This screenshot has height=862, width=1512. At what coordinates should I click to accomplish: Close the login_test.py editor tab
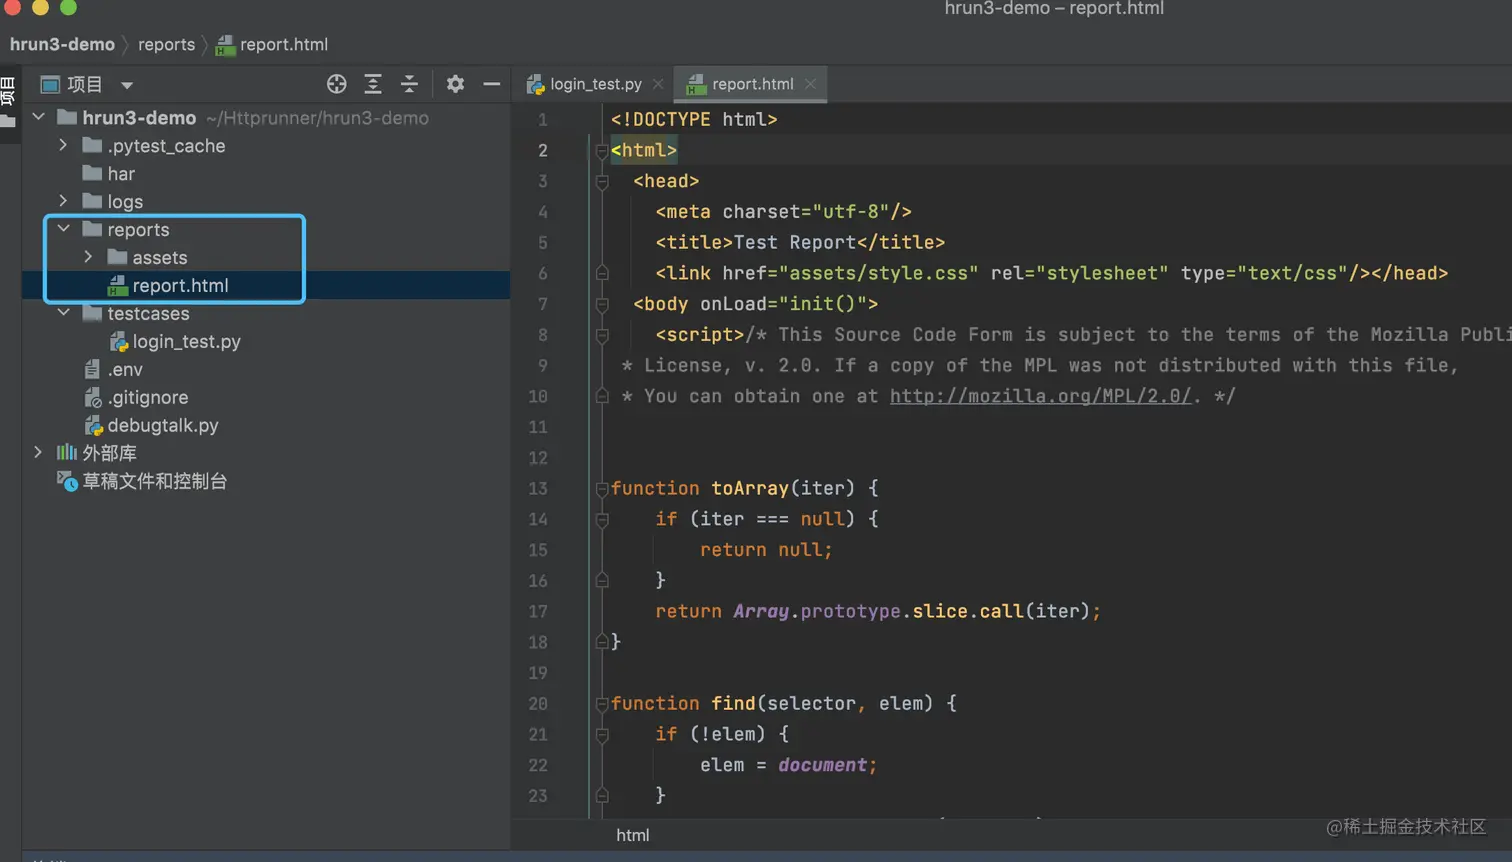[657, 84]
